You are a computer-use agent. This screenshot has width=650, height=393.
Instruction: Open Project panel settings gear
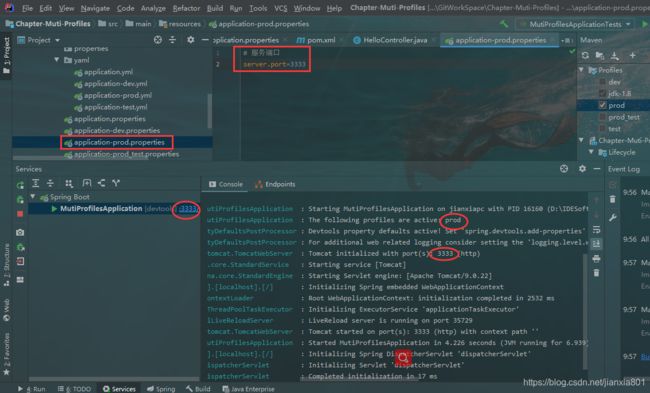tap(190, 40)
